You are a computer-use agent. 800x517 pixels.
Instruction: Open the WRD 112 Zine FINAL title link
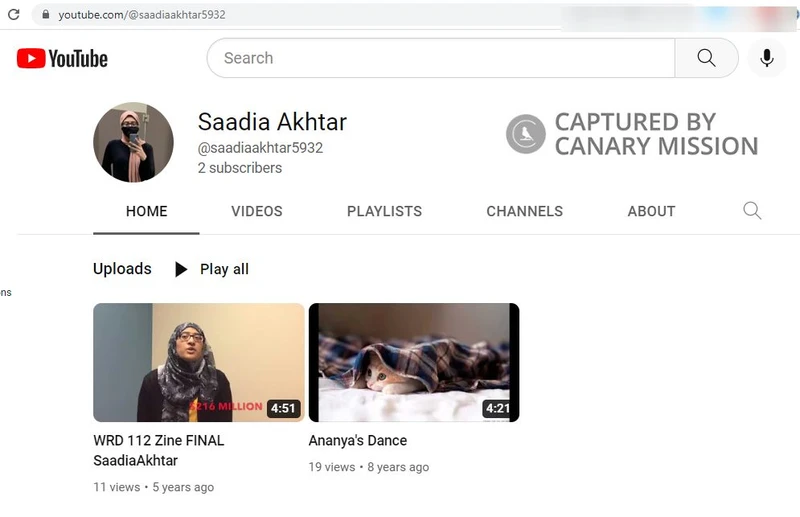coord(159,451)
